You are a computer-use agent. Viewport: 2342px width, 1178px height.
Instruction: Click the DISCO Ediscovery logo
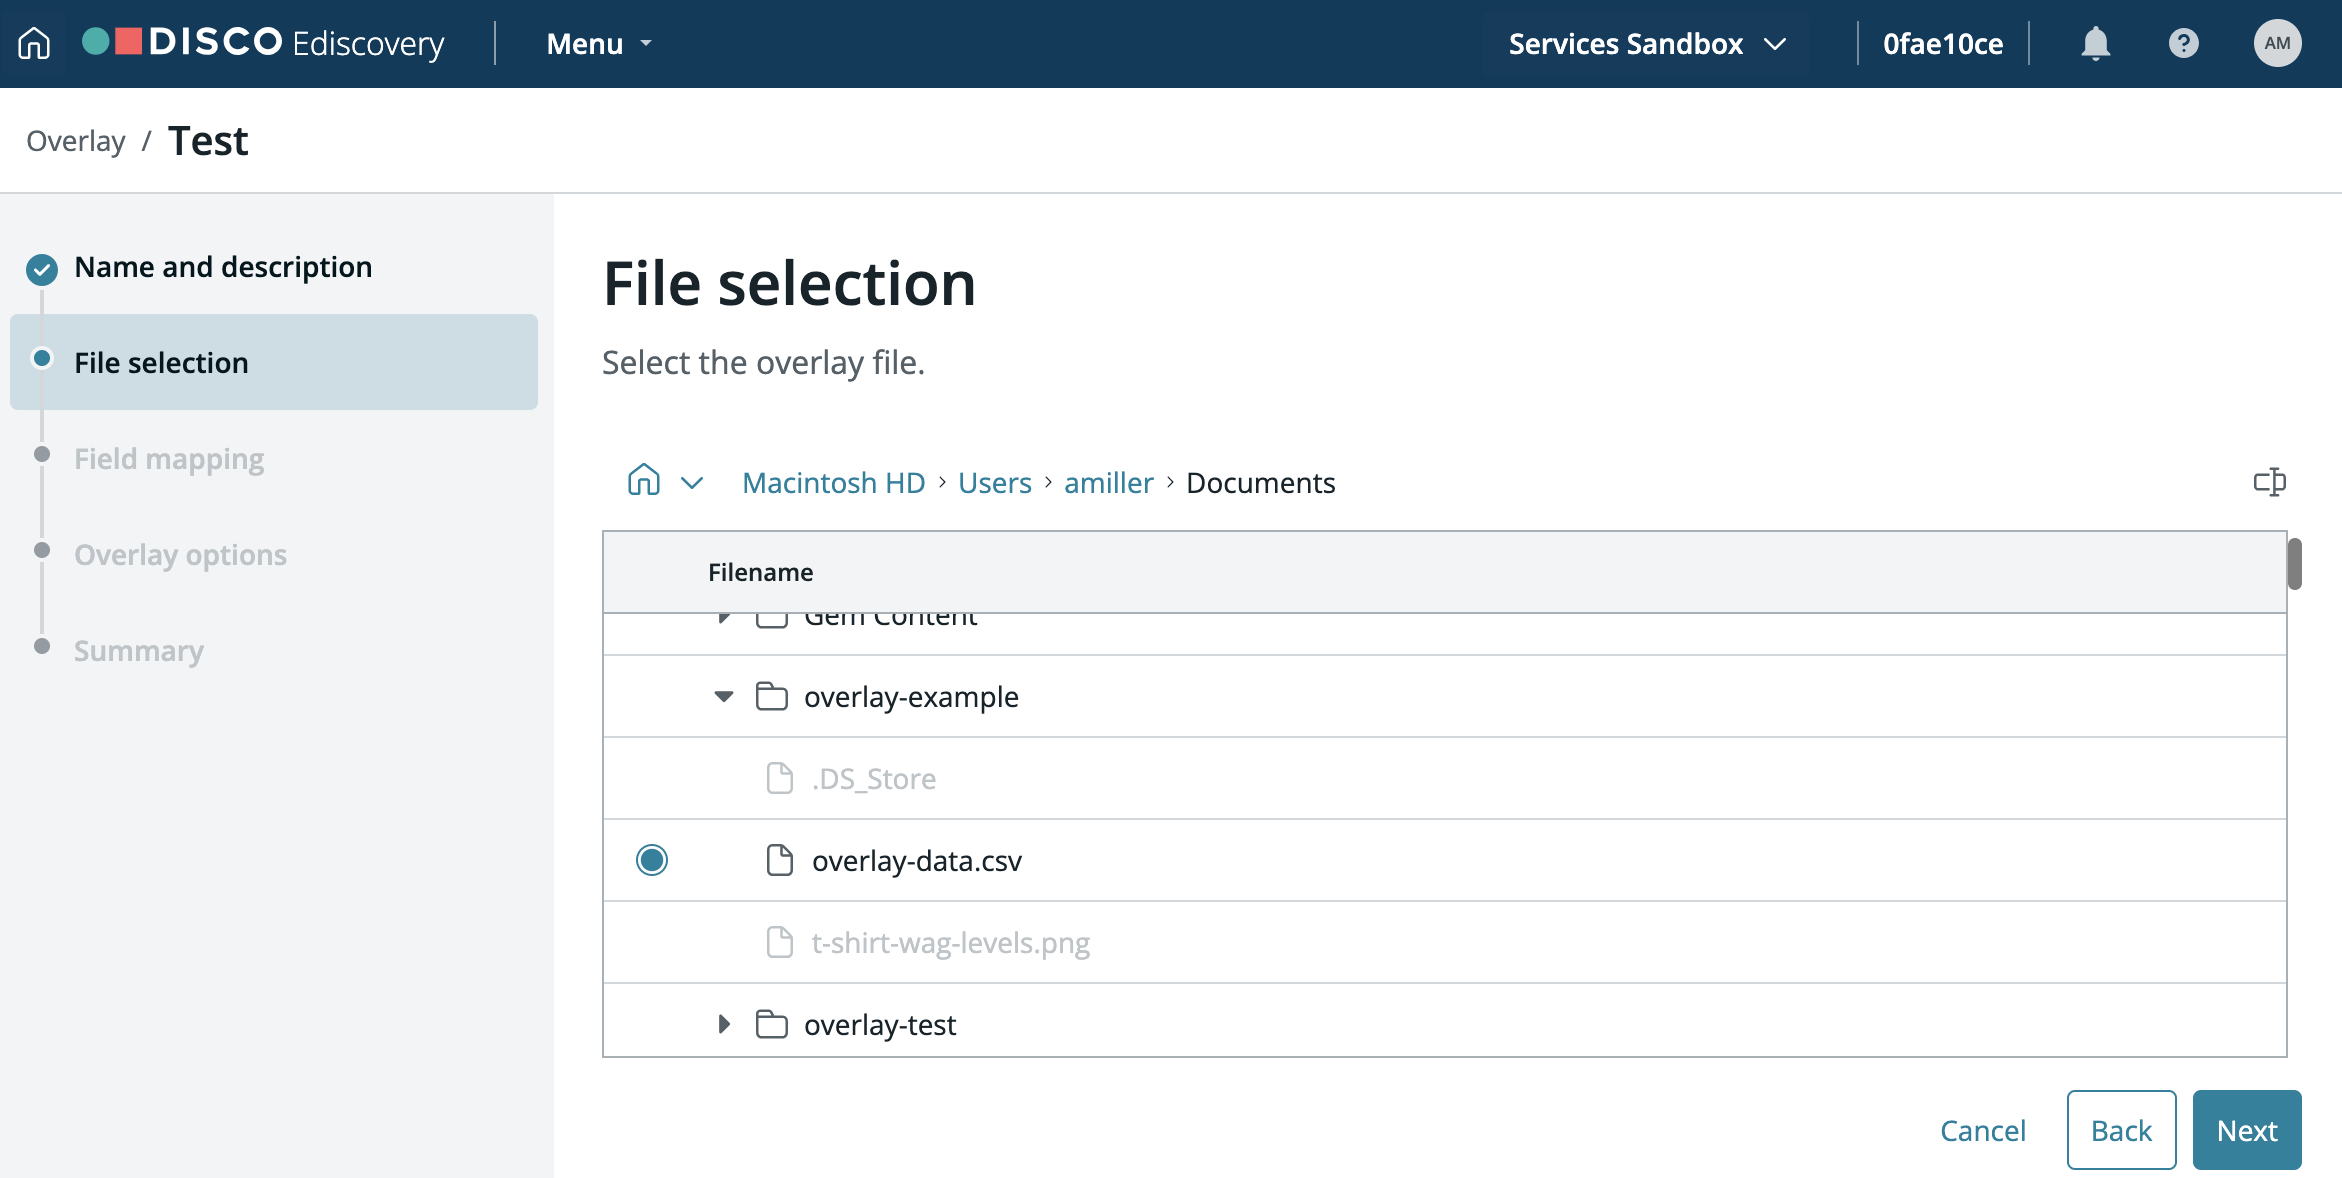click(263, 43)
